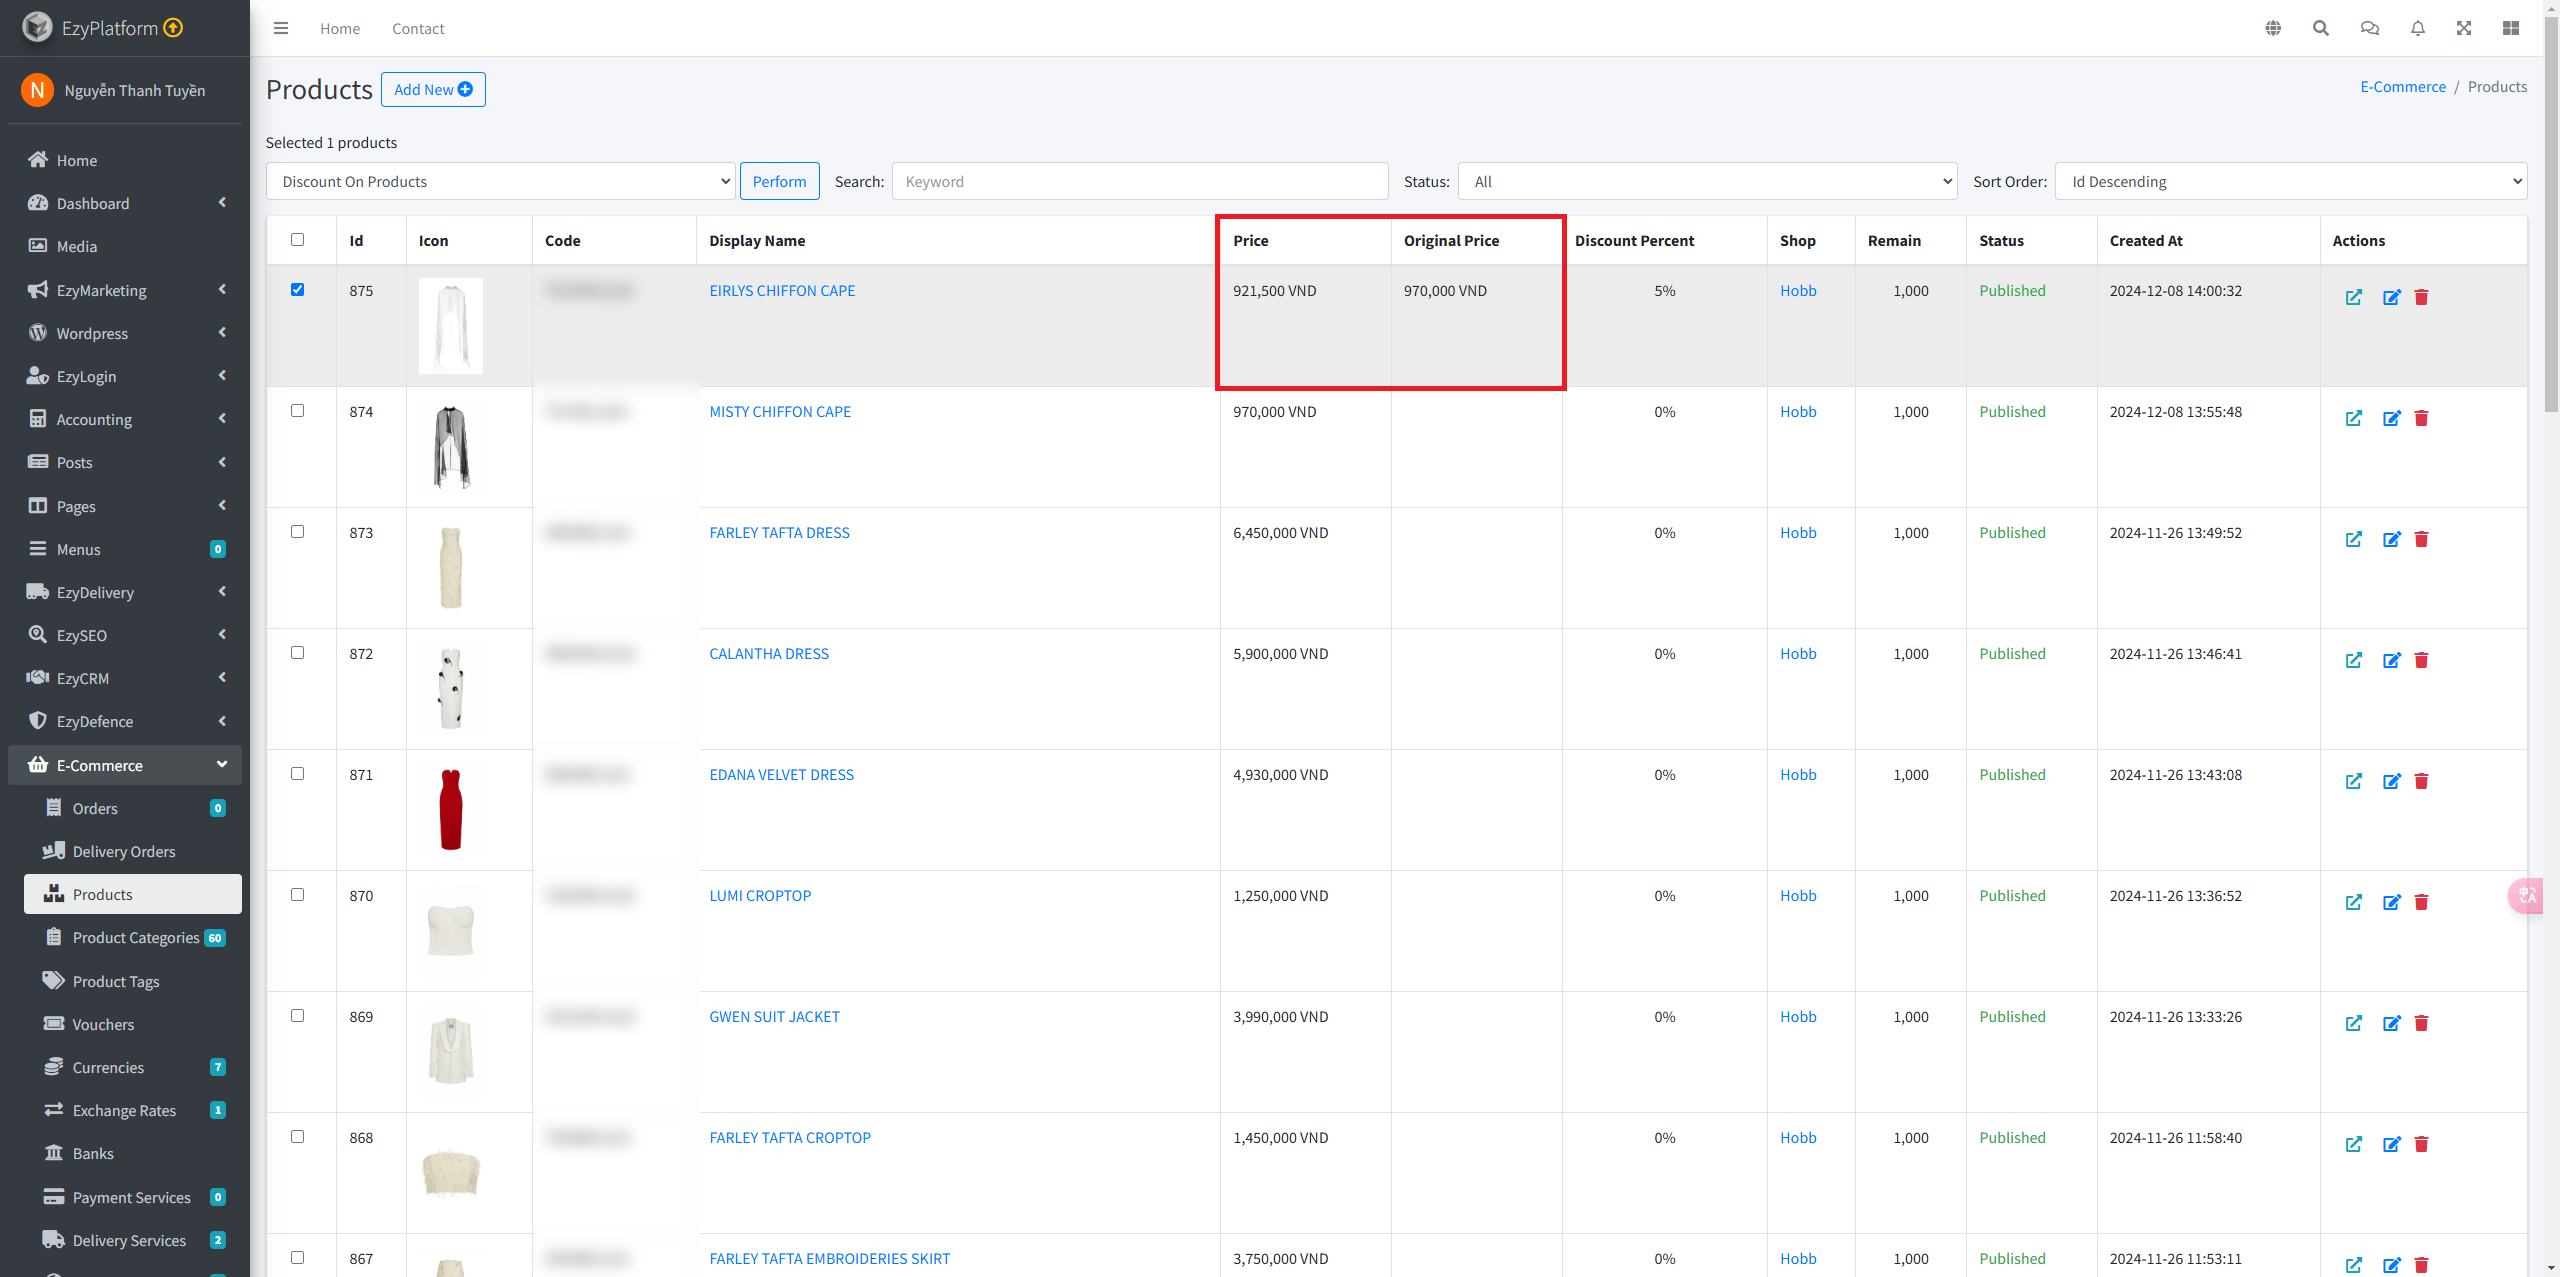This screenshot has height=1277, width=2560.
Task: Collapse the E-Commerce sidebar menu
Action: coord(125,765)
